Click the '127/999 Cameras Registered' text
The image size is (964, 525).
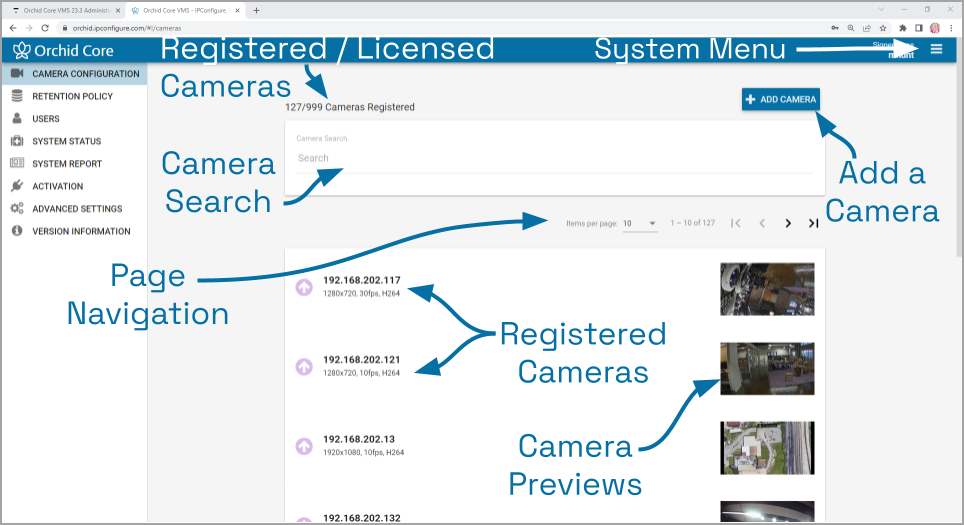tap(350, 107)
